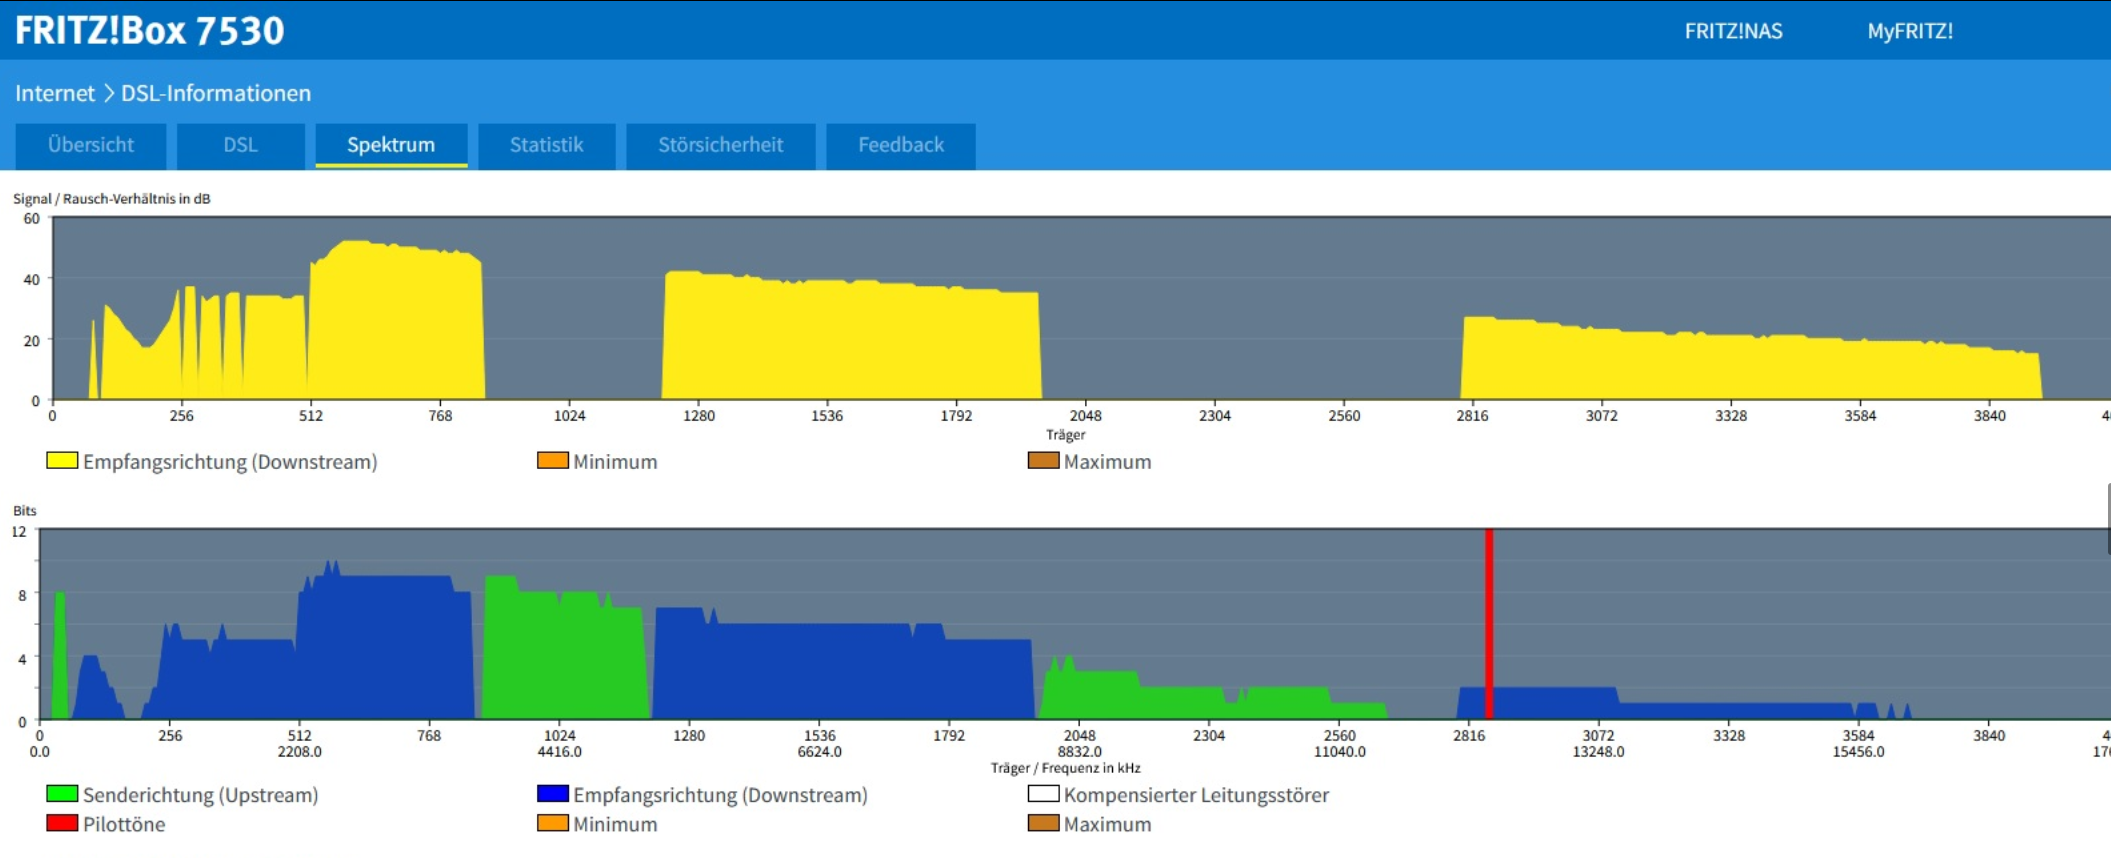Click 'Kompensierter Leitungsstörer' legend text
This screenshot has height=858, width=2111.
pyautogui.click(x=1197, y=795)
